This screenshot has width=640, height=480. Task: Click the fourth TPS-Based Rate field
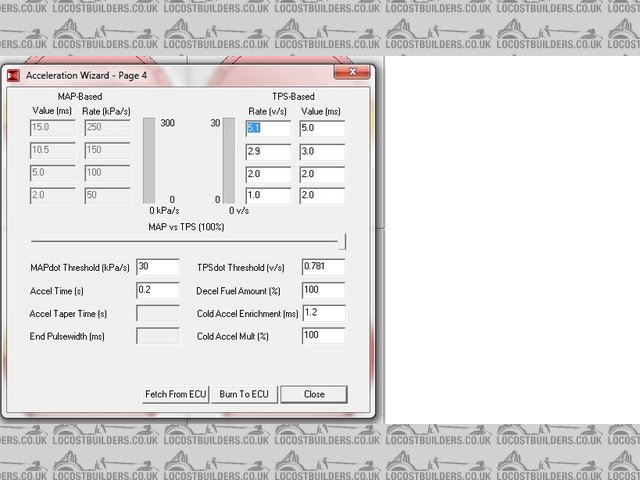[x=268, y=196]
